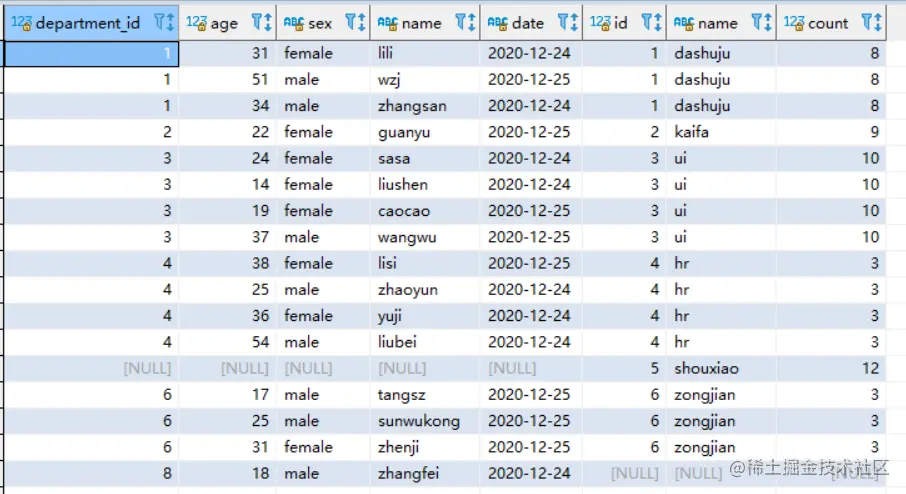This screenshot has height=494, width=906.
Task: Select the cell containing "wangwu"
Action: 425,237
